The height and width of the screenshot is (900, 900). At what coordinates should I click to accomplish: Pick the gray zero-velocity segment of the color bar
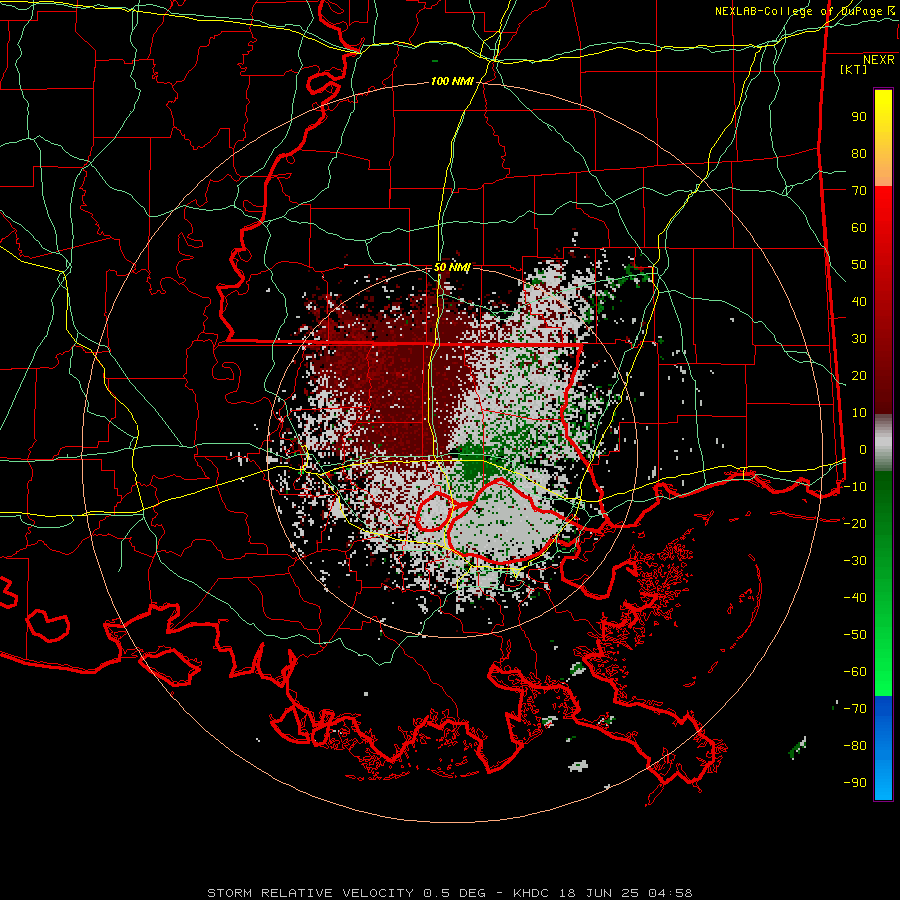click(883, 443)
